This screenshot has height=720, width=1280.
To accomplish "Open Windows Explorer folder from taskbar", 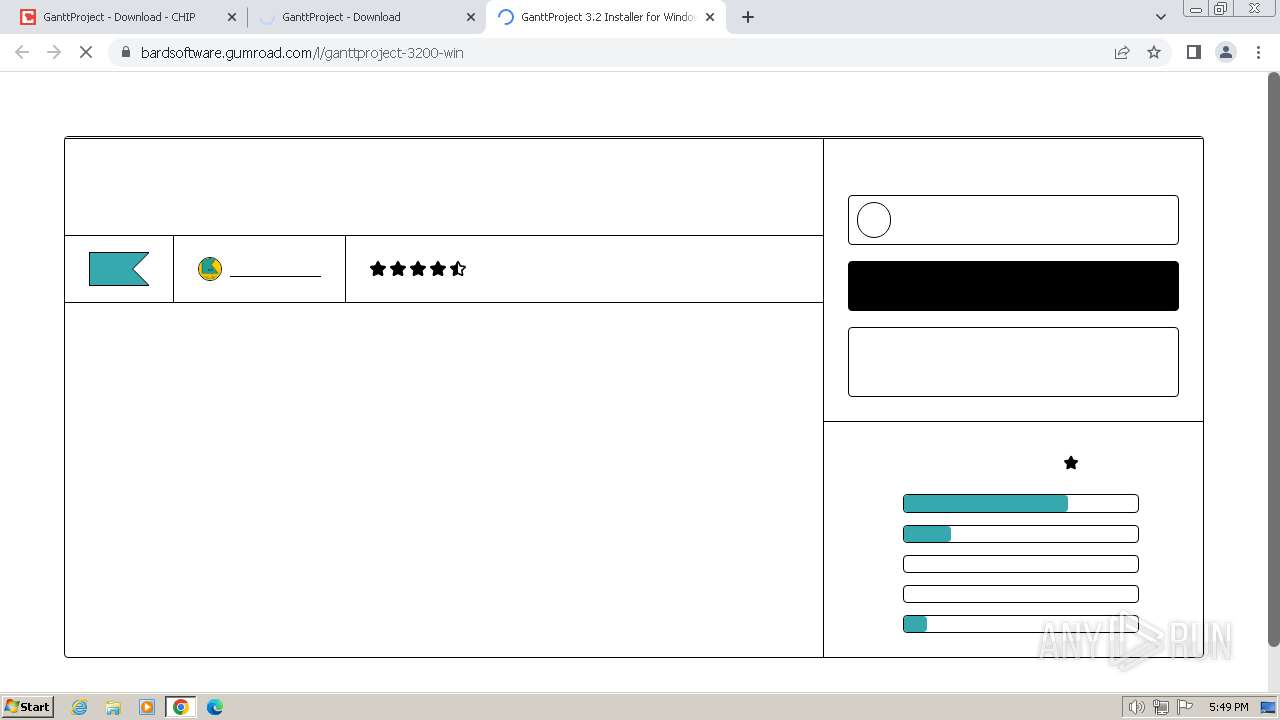I will point(113,707).
